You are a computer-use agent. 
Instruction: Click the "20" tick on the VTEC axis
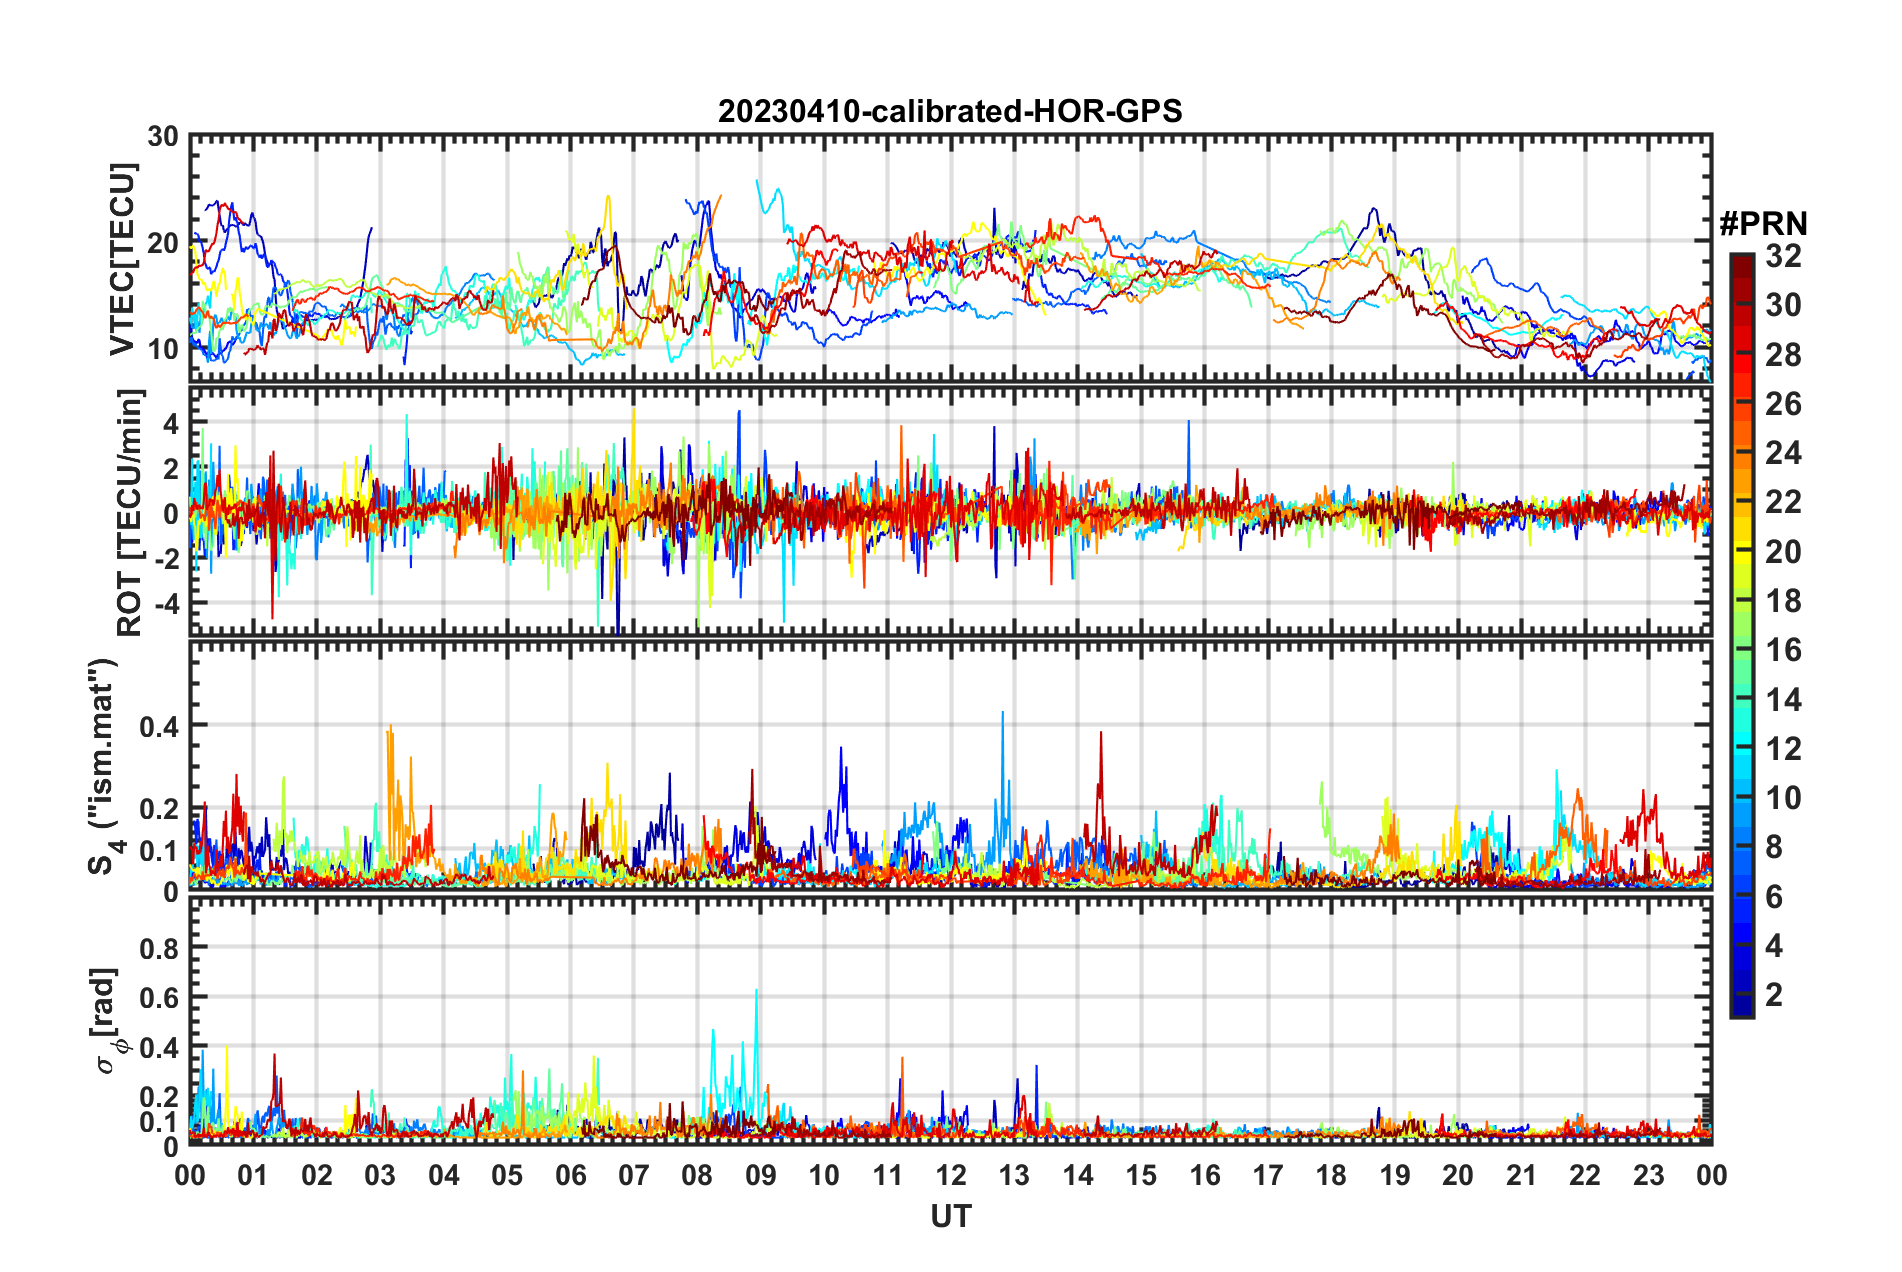pyautogui.click(x=162, y=243)
